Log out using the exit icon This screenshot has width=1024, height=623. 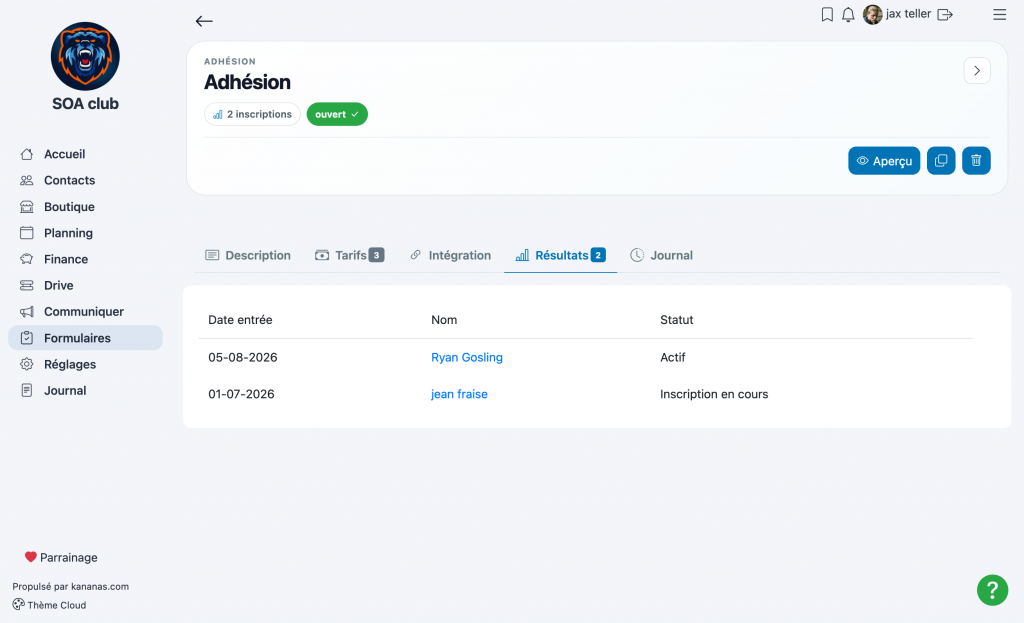pos(945,14)
